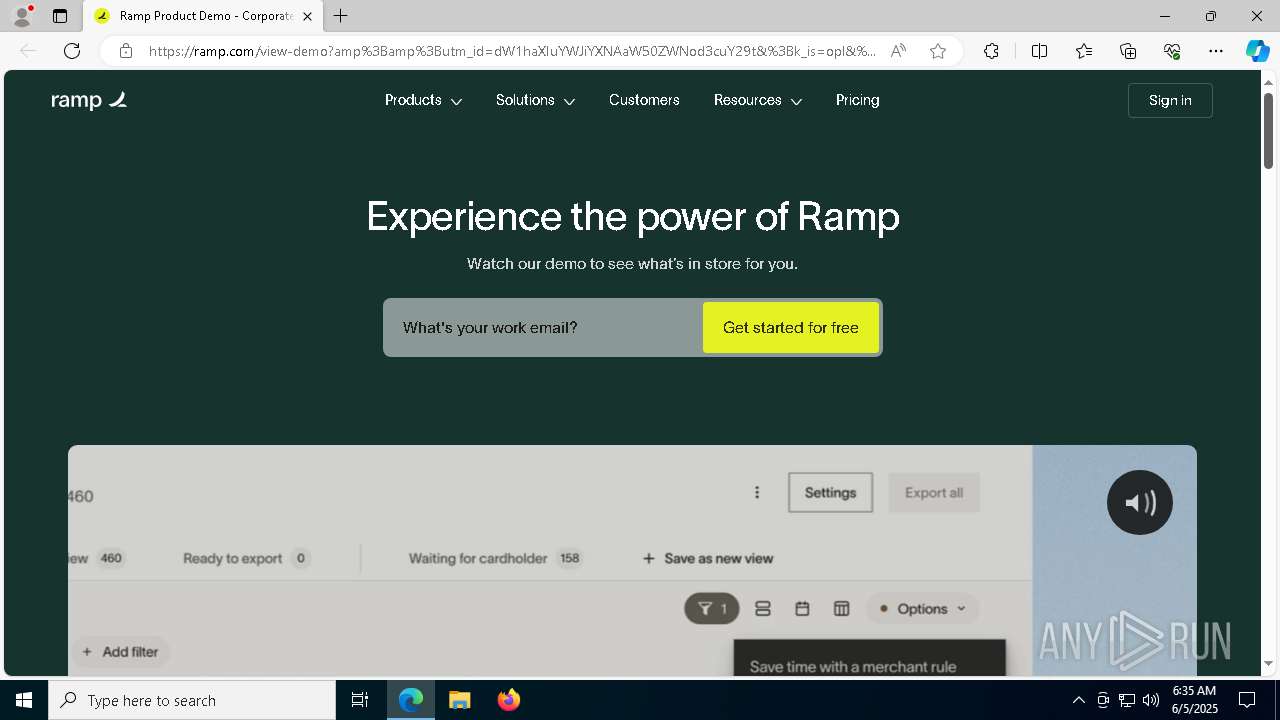The width and height of the screenshot is (1280, 720).
Task: Open the Favorites list icon
Action: coord(1084,51)
